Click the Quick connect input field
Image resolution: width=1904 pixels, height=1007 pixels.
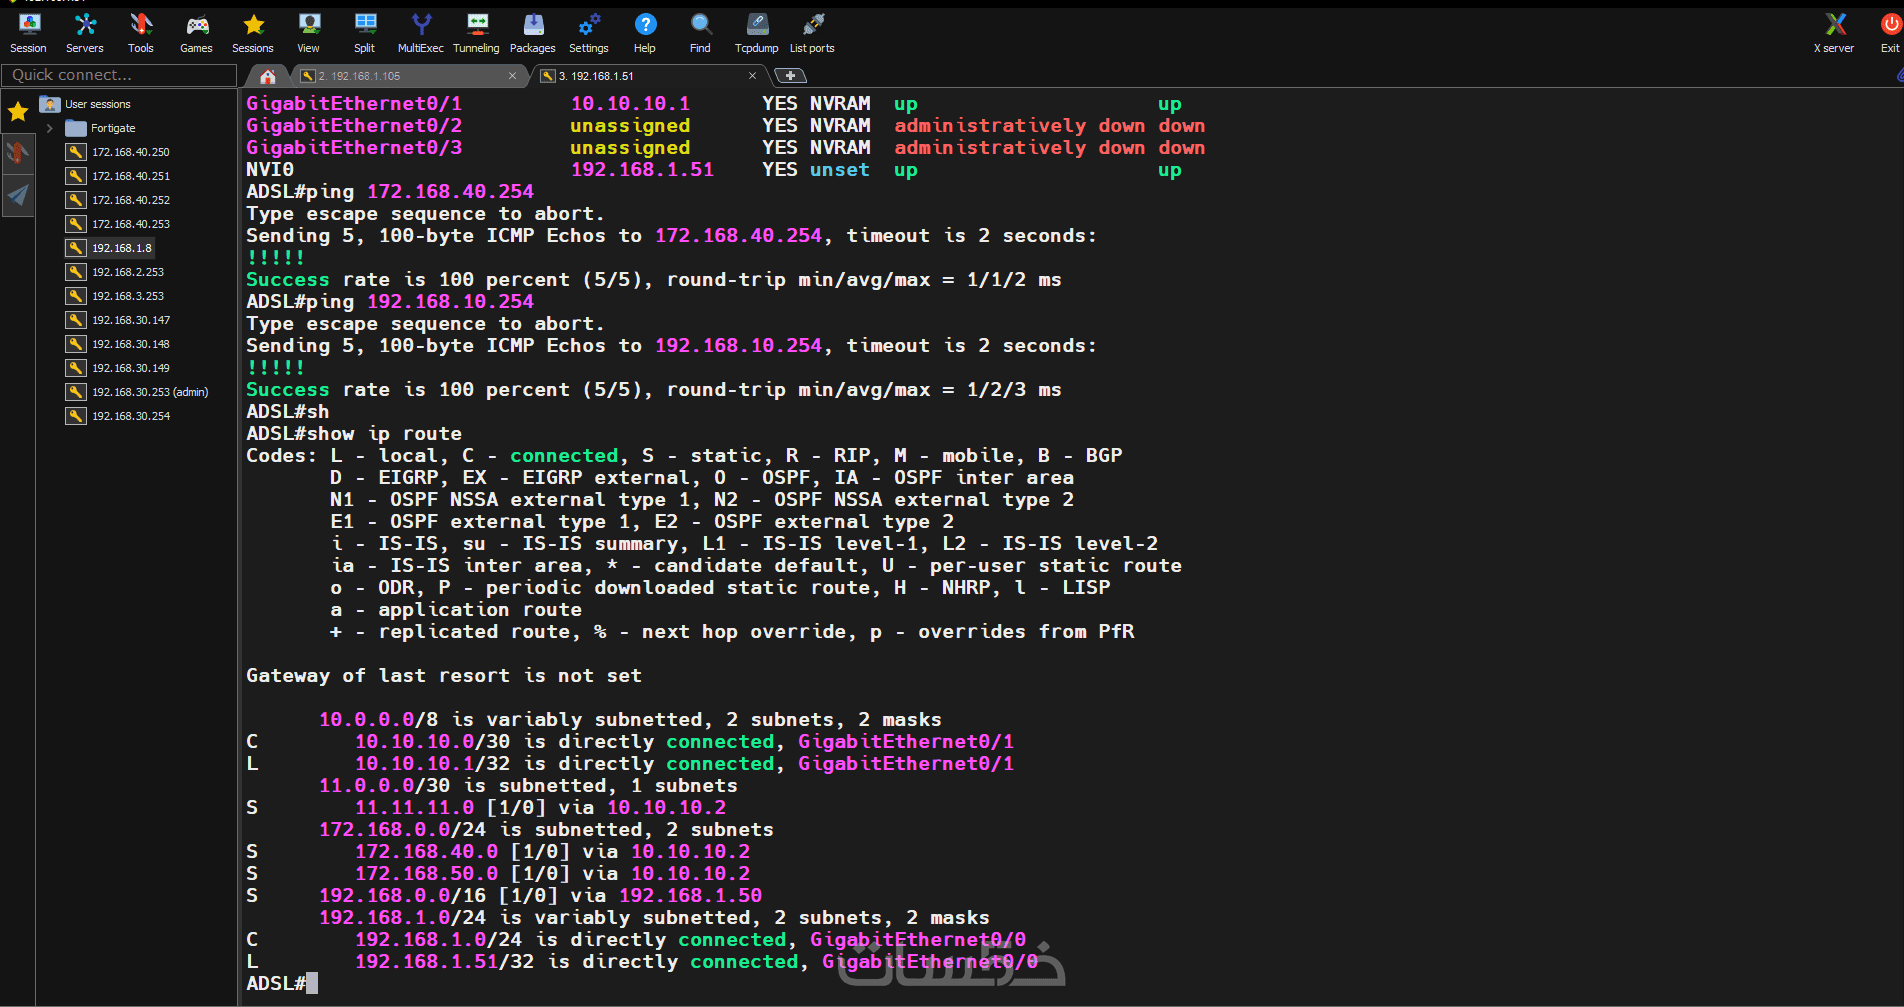click(119, 75)
